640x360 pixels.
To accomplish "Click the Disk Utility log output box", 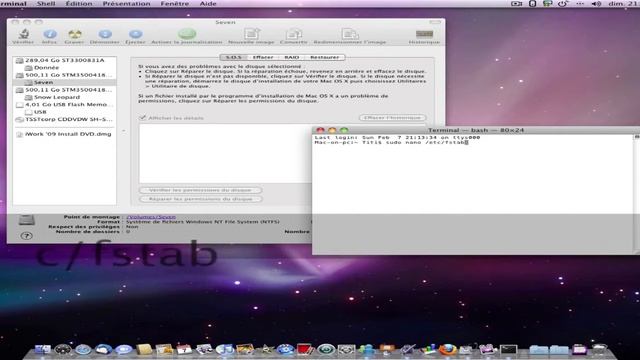I will [x=225, y=153].
